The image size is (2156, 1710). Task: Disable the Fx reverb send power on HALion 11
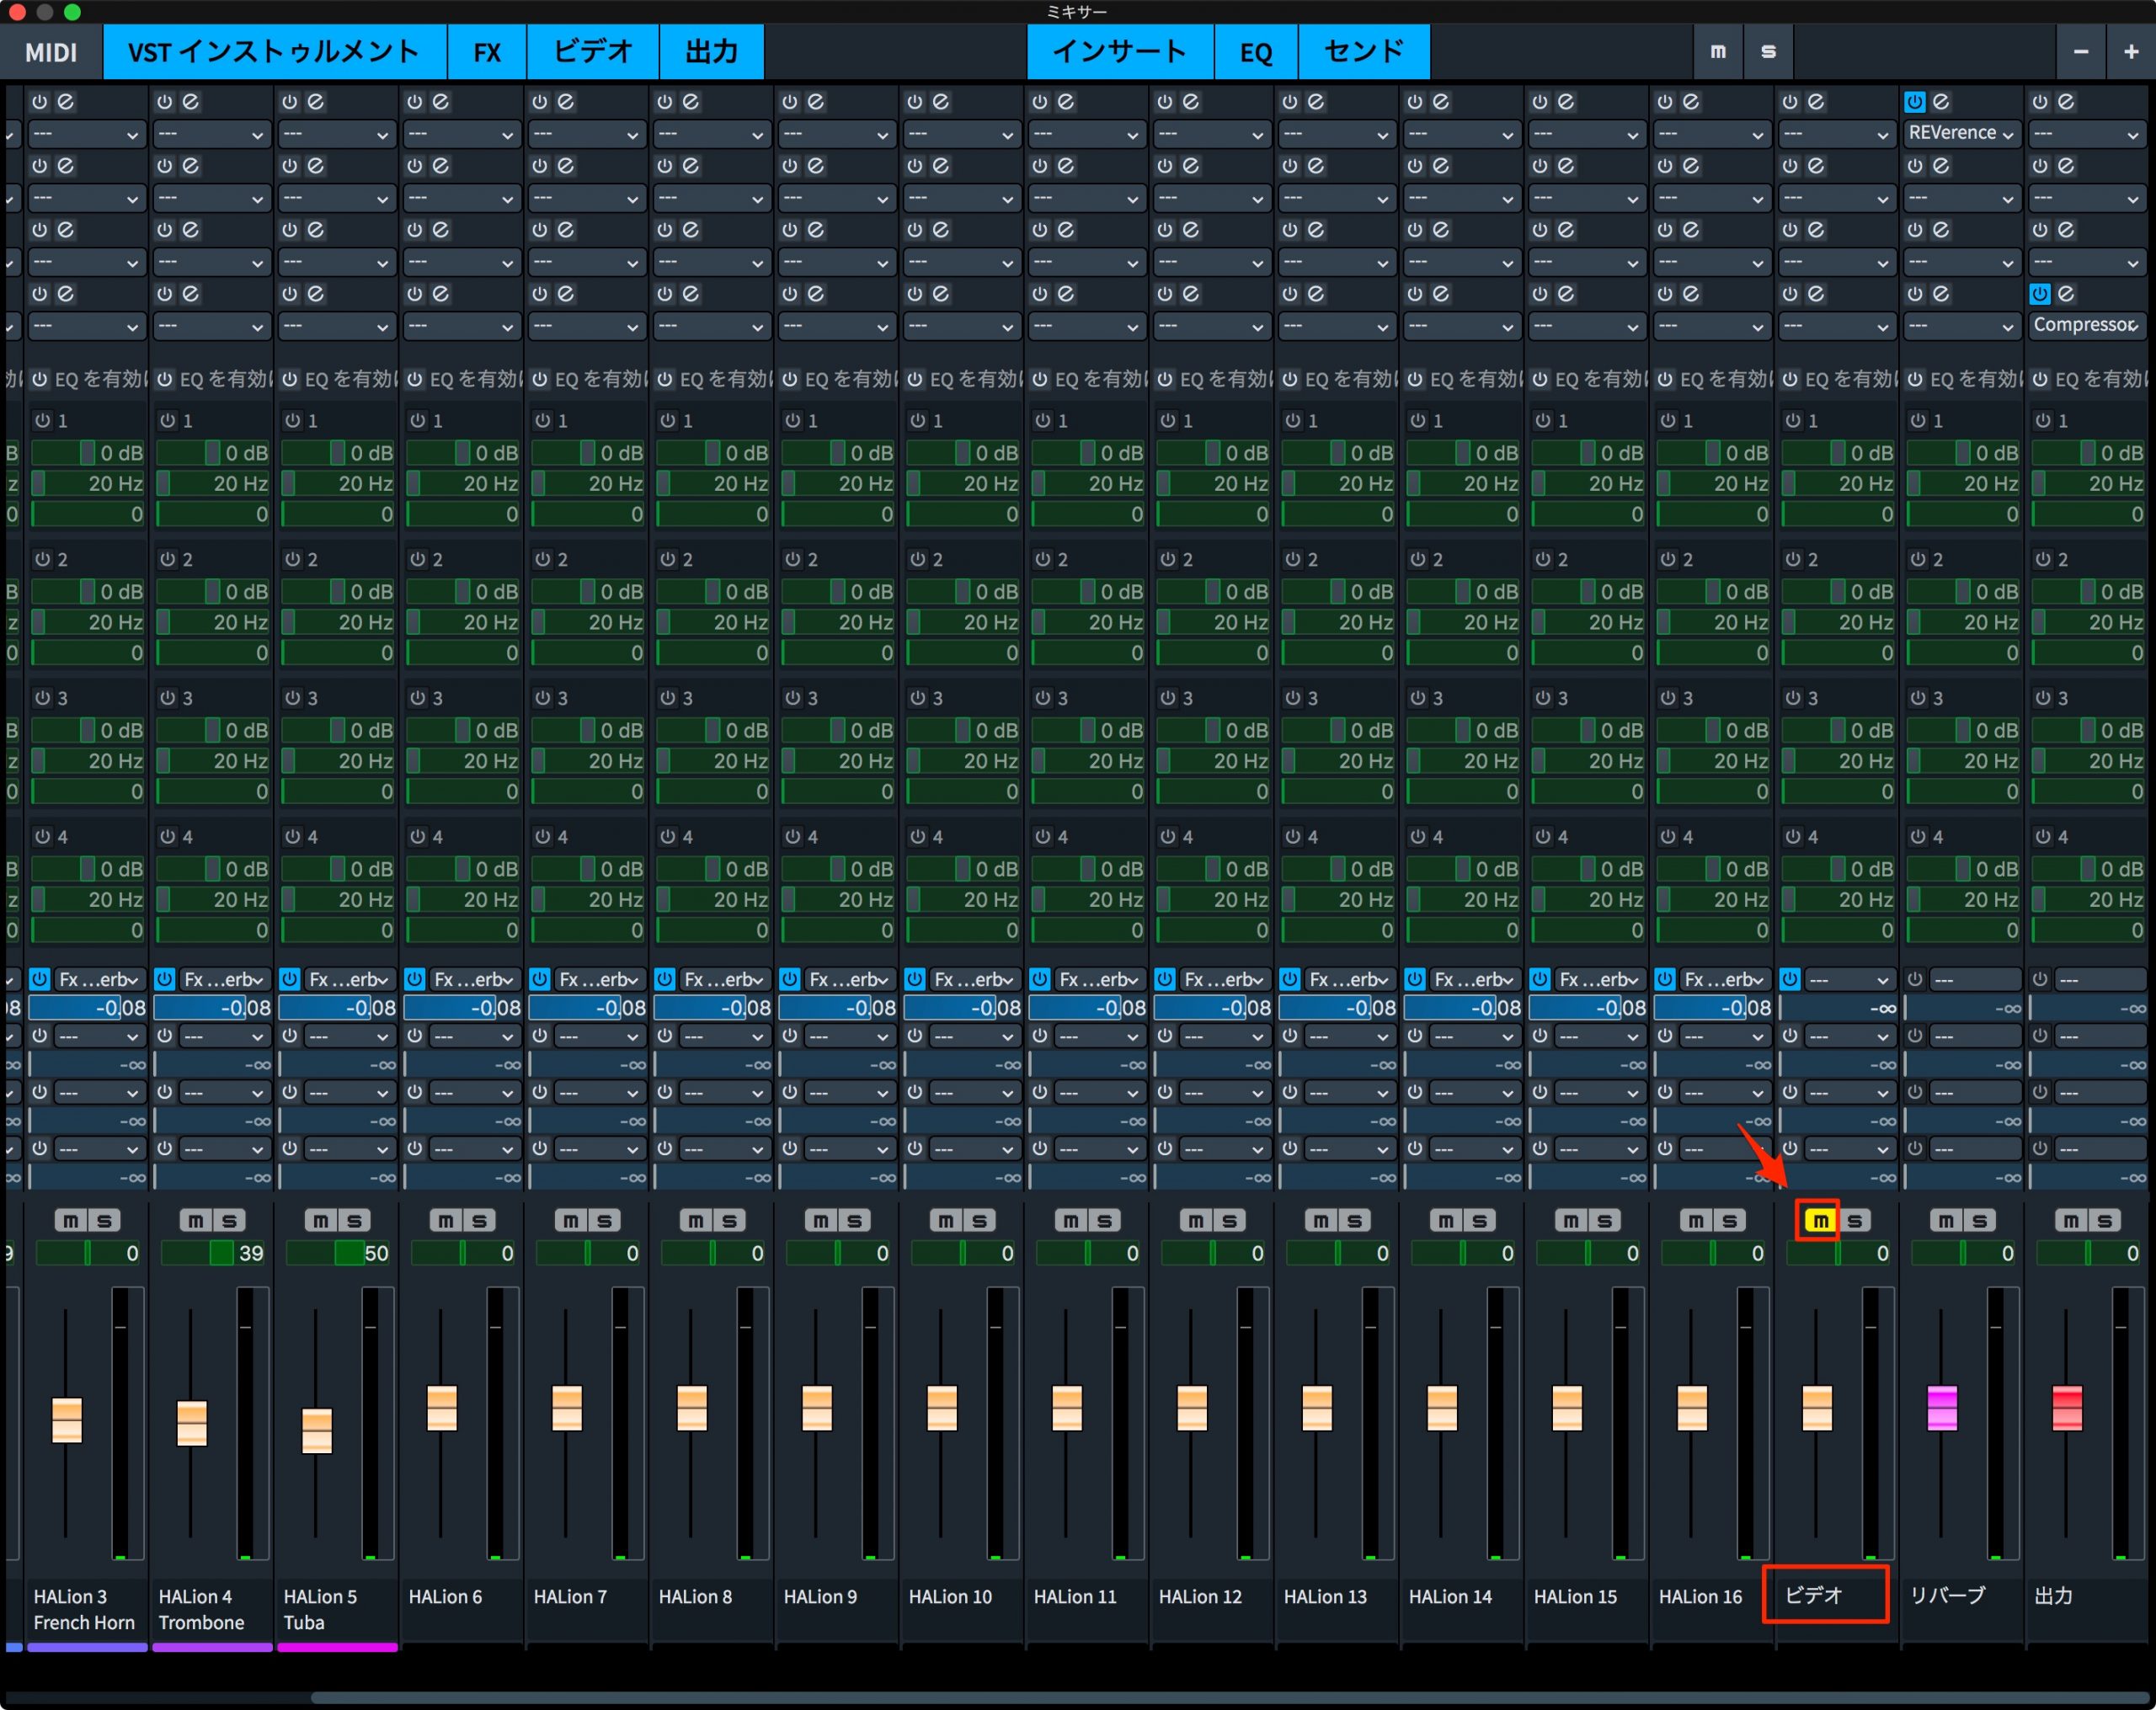tap(1040, 979)
